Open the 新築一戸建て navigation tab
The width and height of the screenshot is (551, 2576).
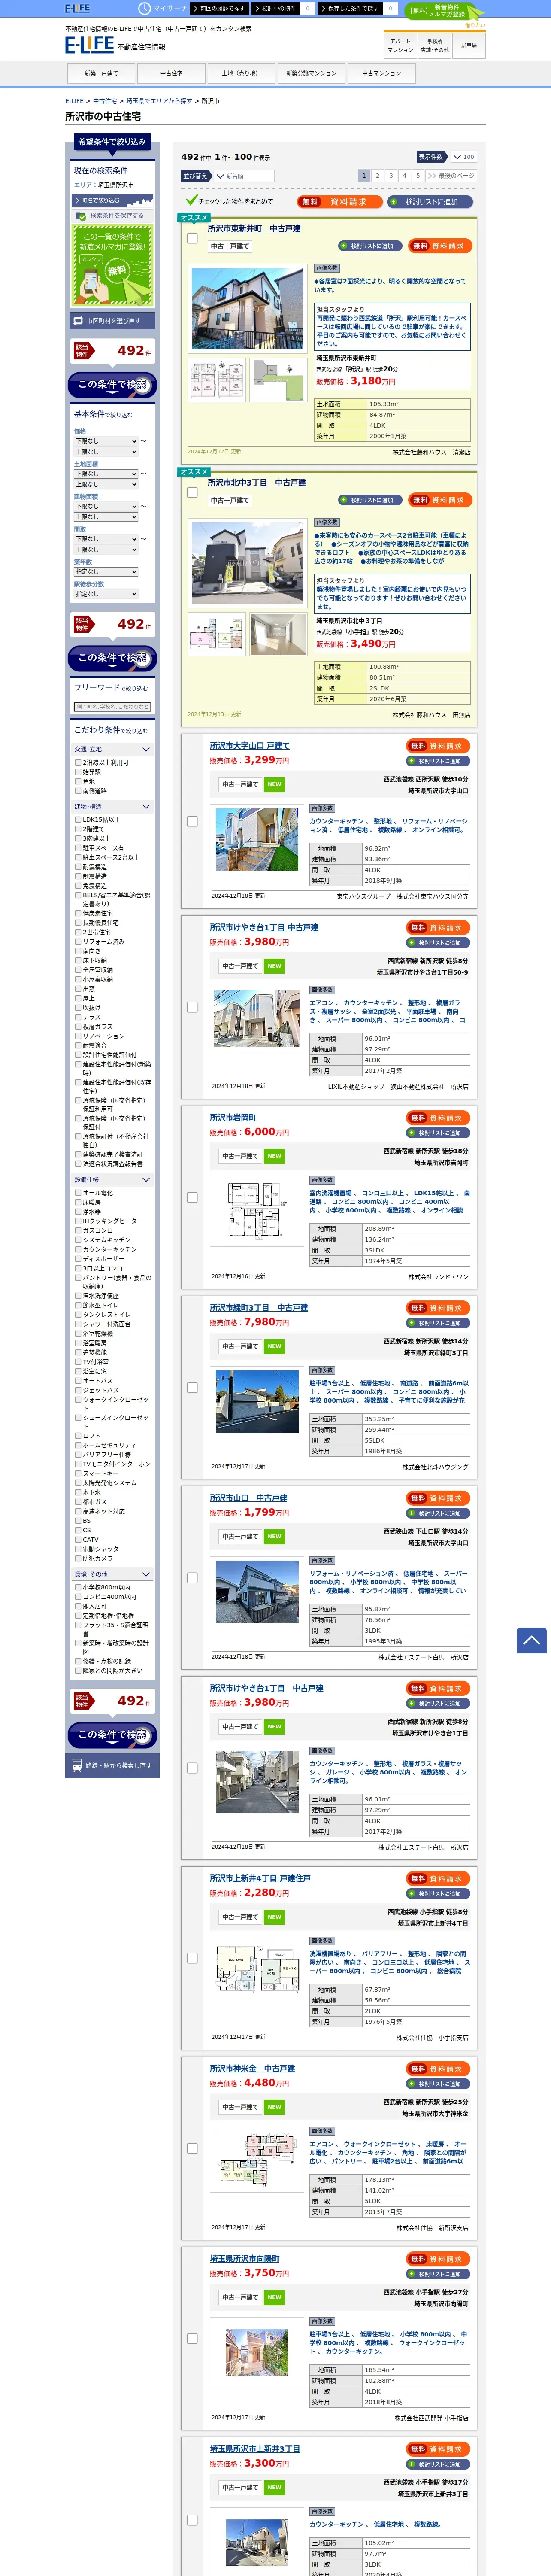[x=101, y=73]
